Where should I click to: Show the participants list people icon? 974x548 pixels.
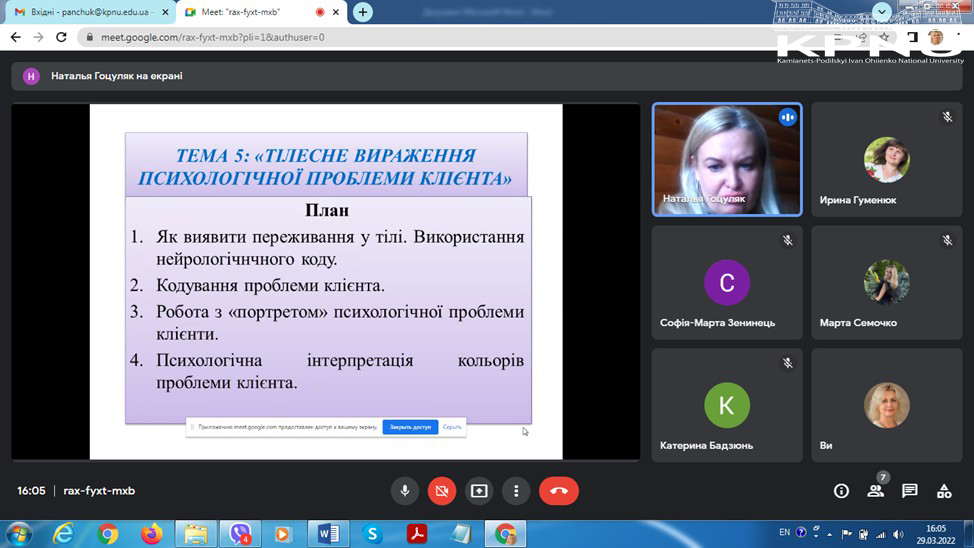pos(876,491)
